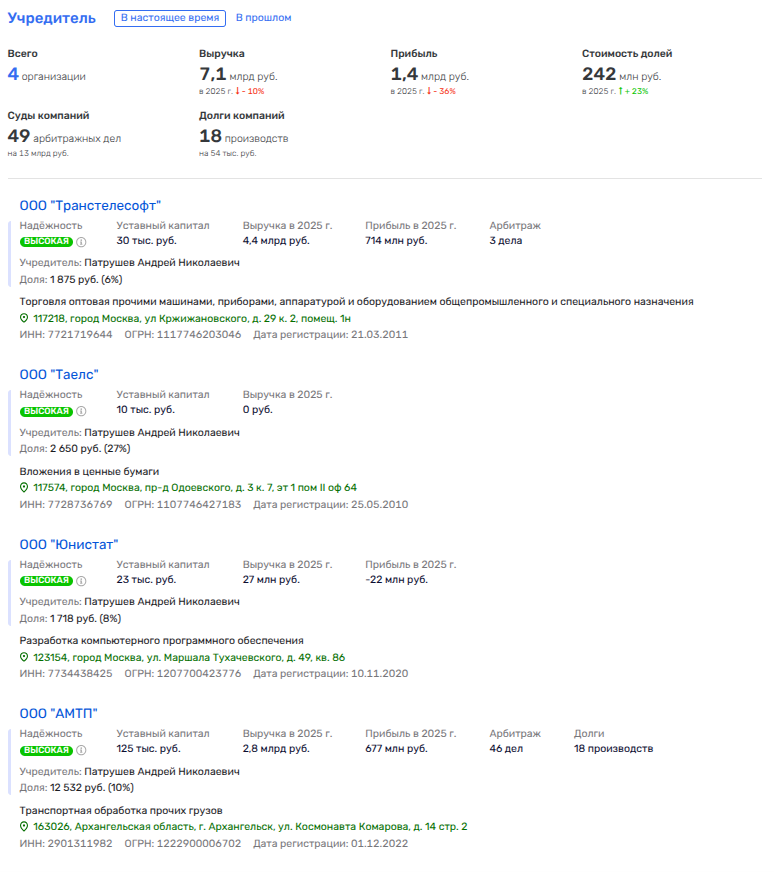Click map pin icon for Транстелесофт address

(x=25, y=318)
